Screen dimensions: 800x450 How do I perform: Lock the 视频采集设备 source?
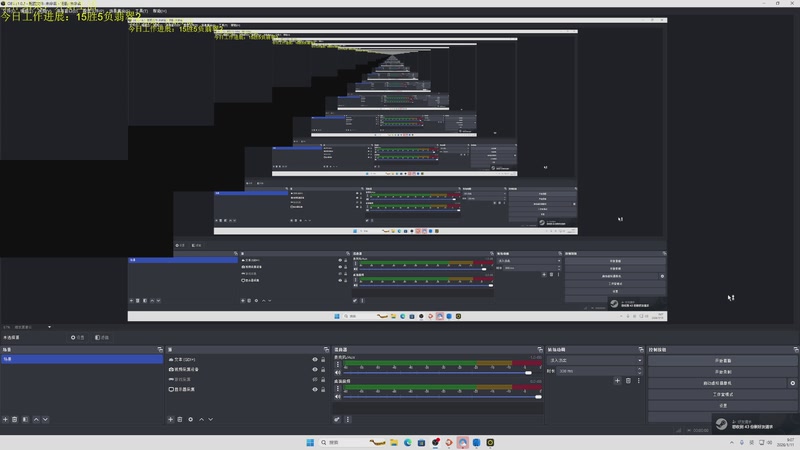point(323,369)
